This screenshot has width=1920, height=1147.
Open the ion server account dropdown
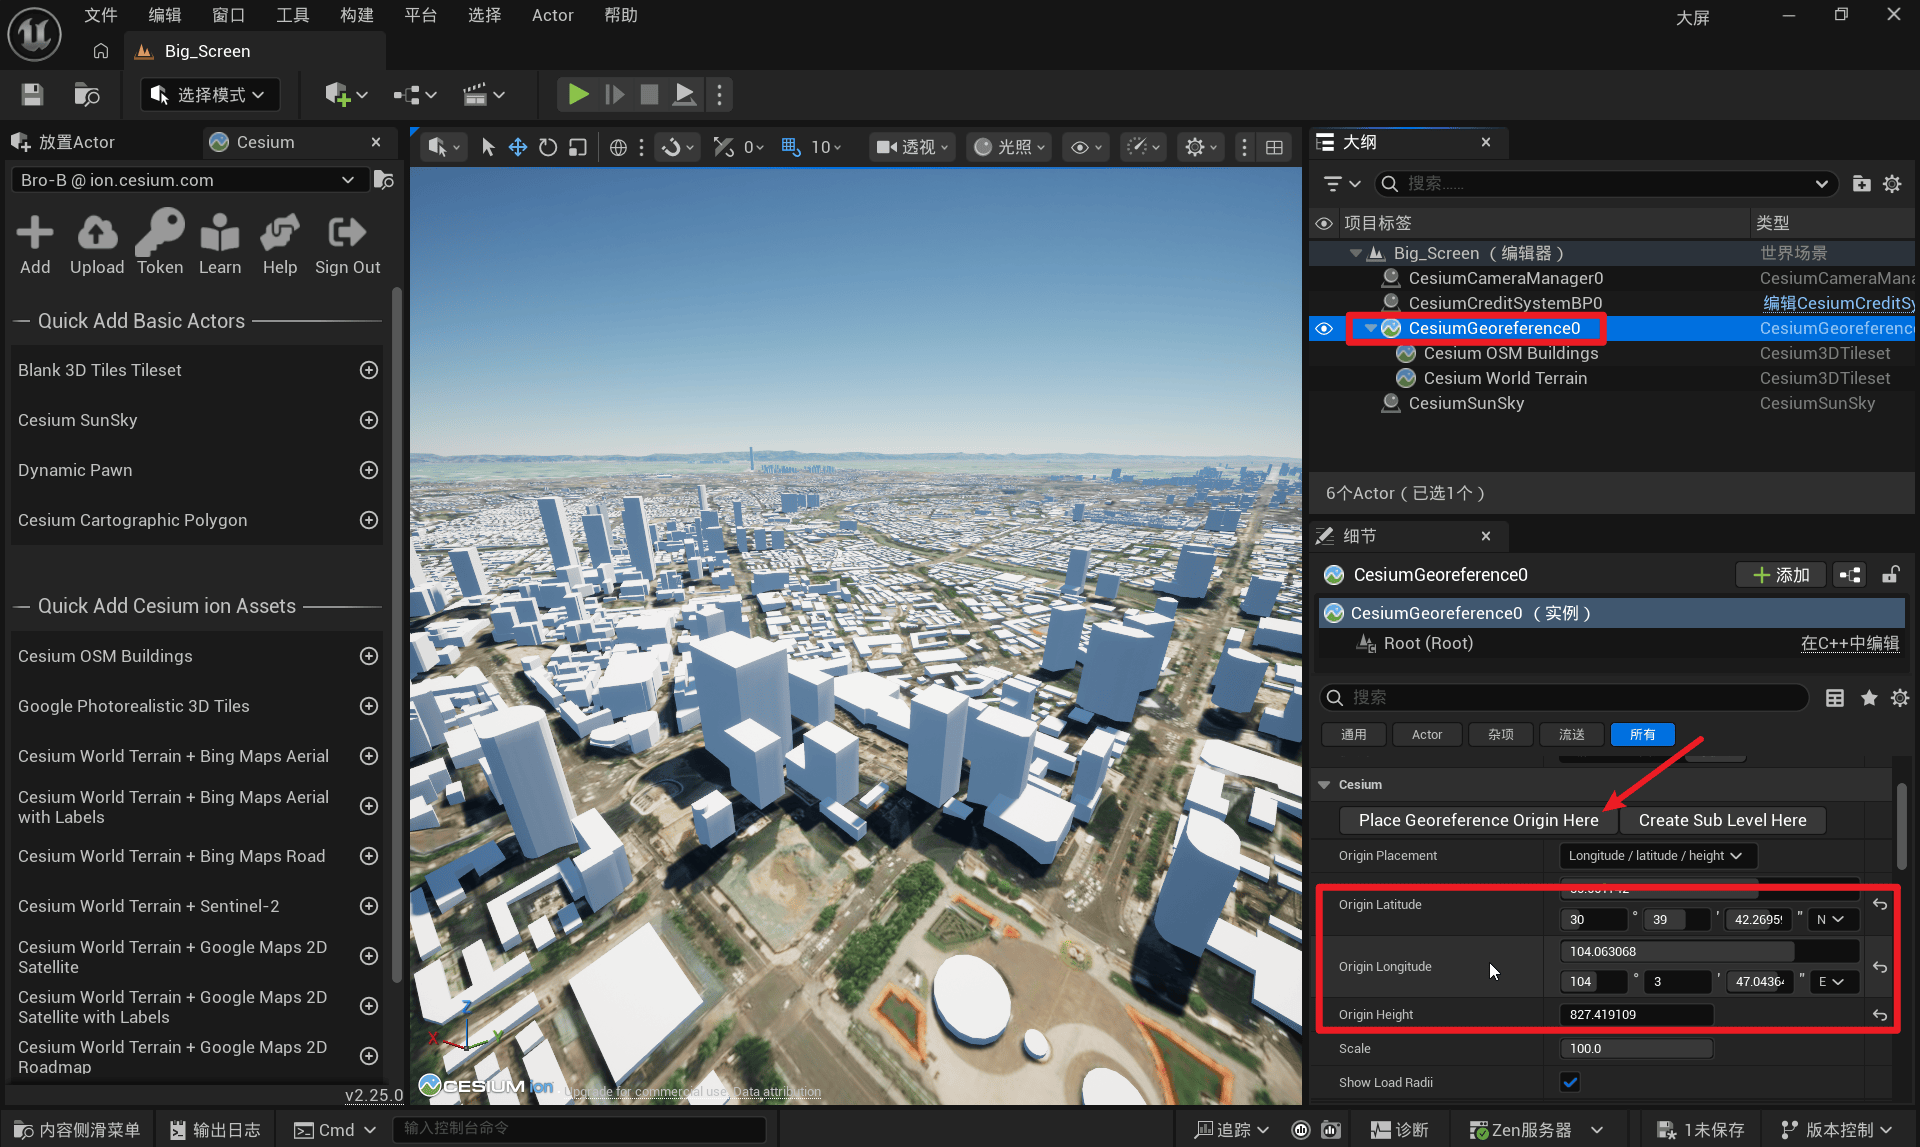coord(187,180)
